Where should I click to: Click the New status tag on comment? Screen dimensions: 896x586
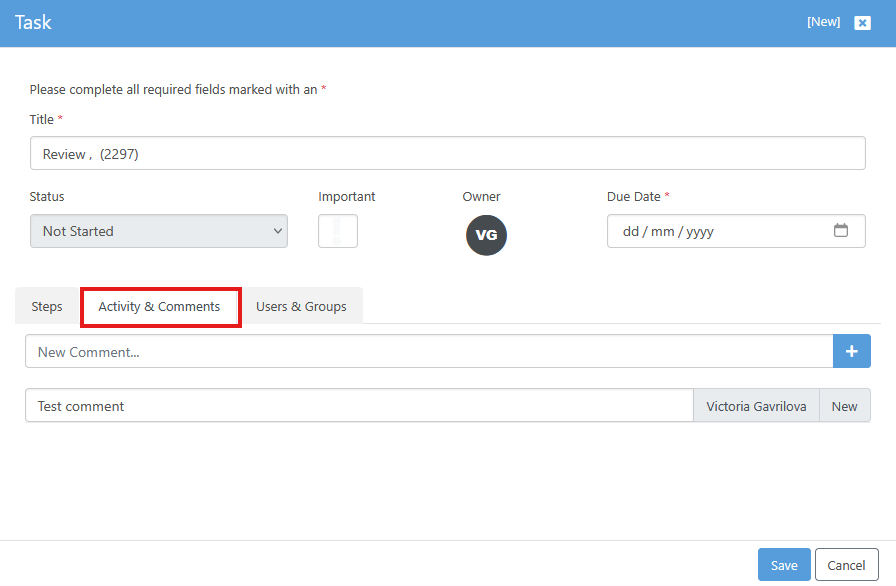tap(845, 406)
